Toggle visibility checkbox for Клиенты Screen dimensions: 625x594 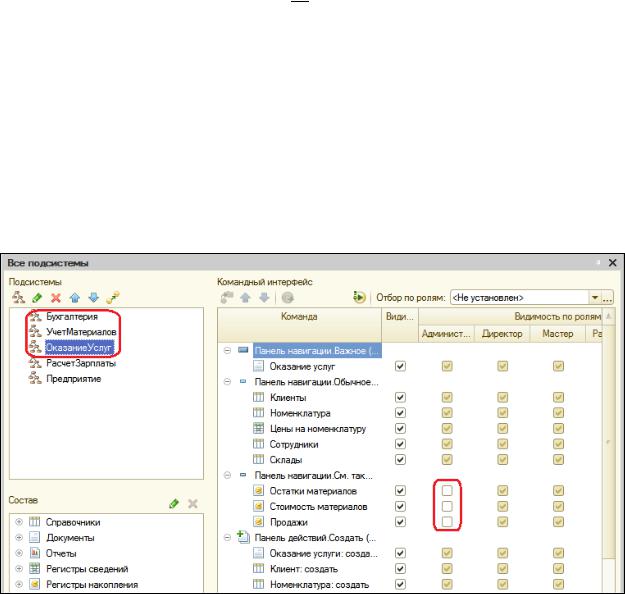pyautogui.click(x=400, y=397)
